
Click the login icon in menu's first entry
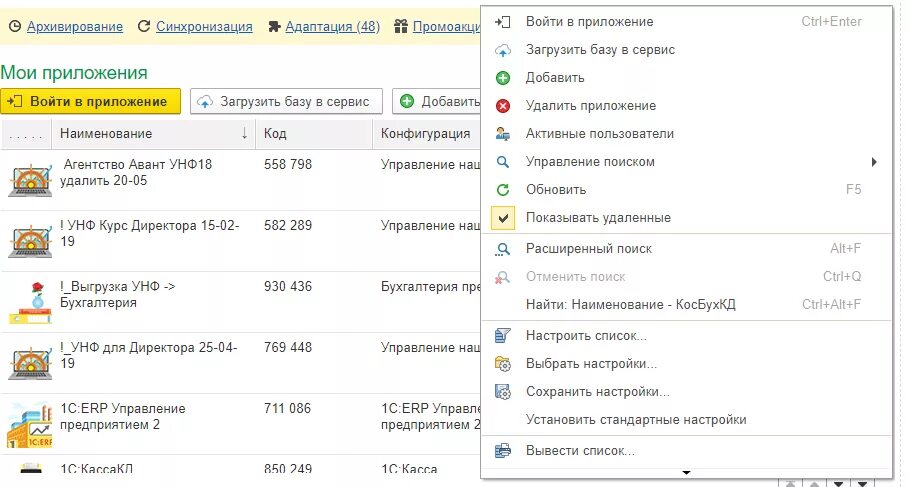point(503,22)
